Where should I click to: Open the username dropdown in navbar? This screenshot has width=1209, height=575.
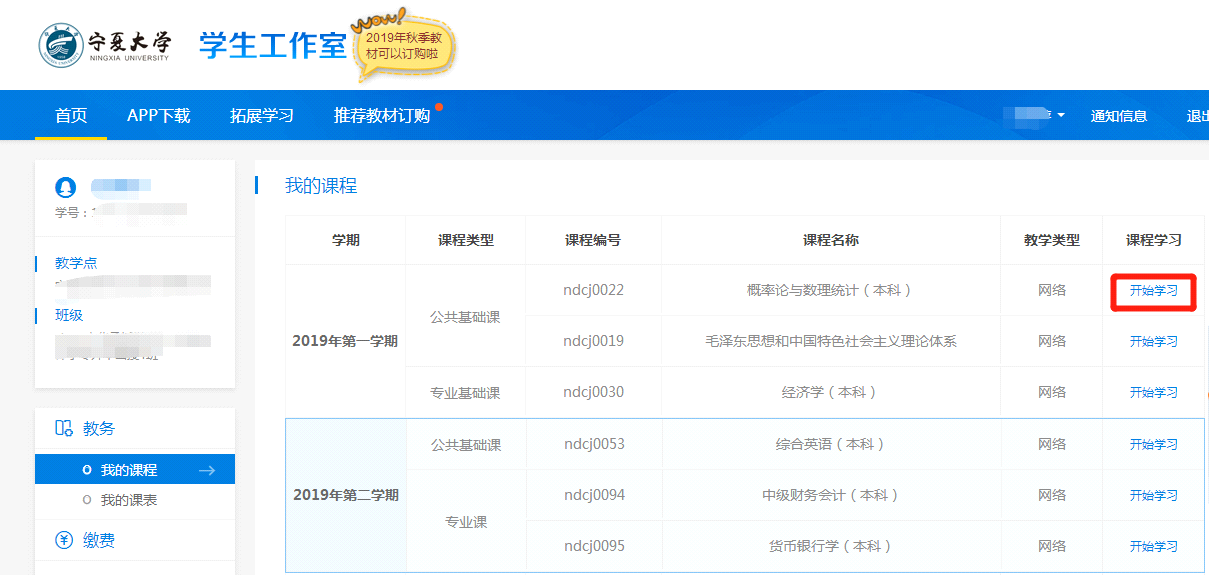click(x=1039, y=116)
